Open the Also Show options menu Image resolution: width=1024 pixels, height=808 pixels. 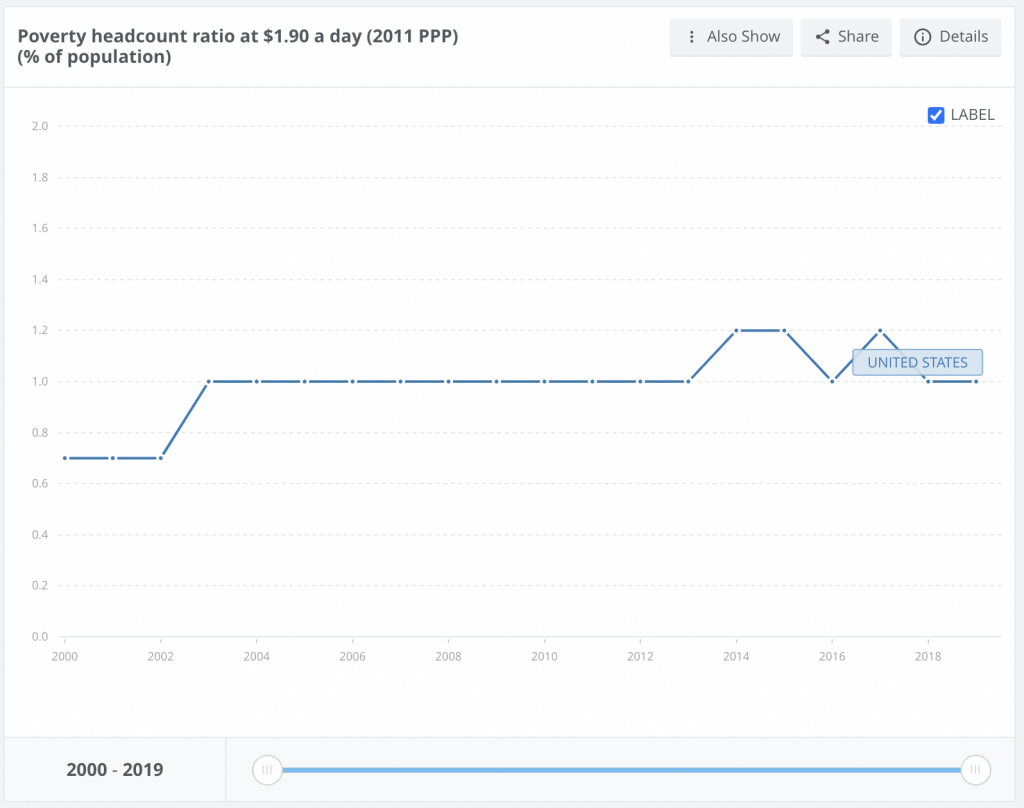tap(731, 37)
